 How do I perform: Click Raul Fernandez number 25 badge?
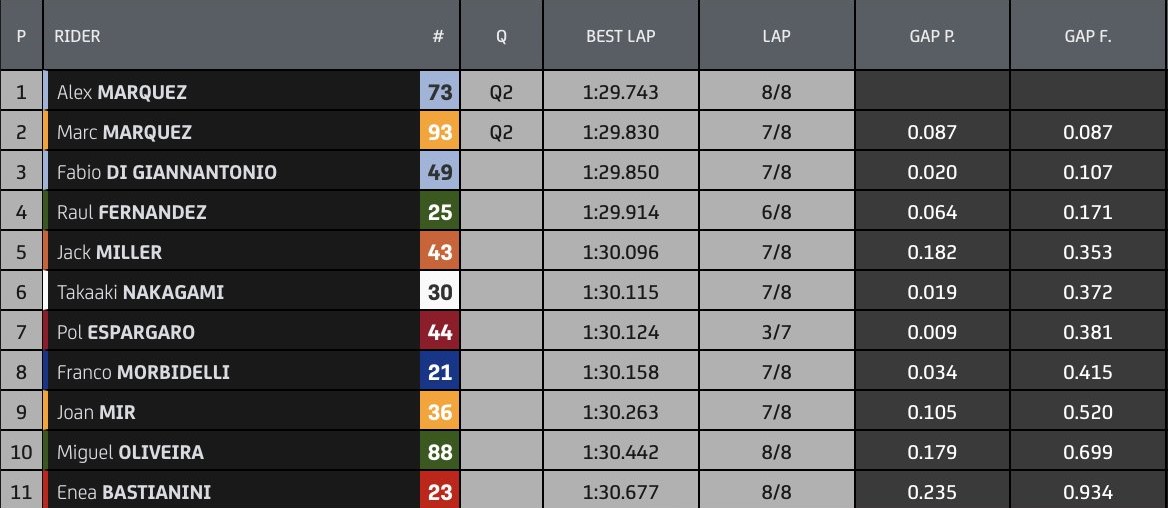click(x=439, y=212)
